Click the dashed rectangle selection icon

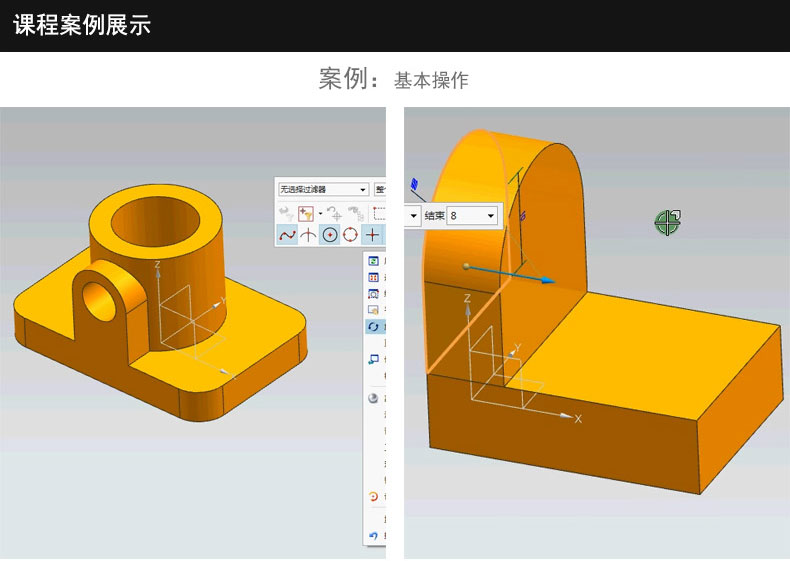[x=379, y=212]
